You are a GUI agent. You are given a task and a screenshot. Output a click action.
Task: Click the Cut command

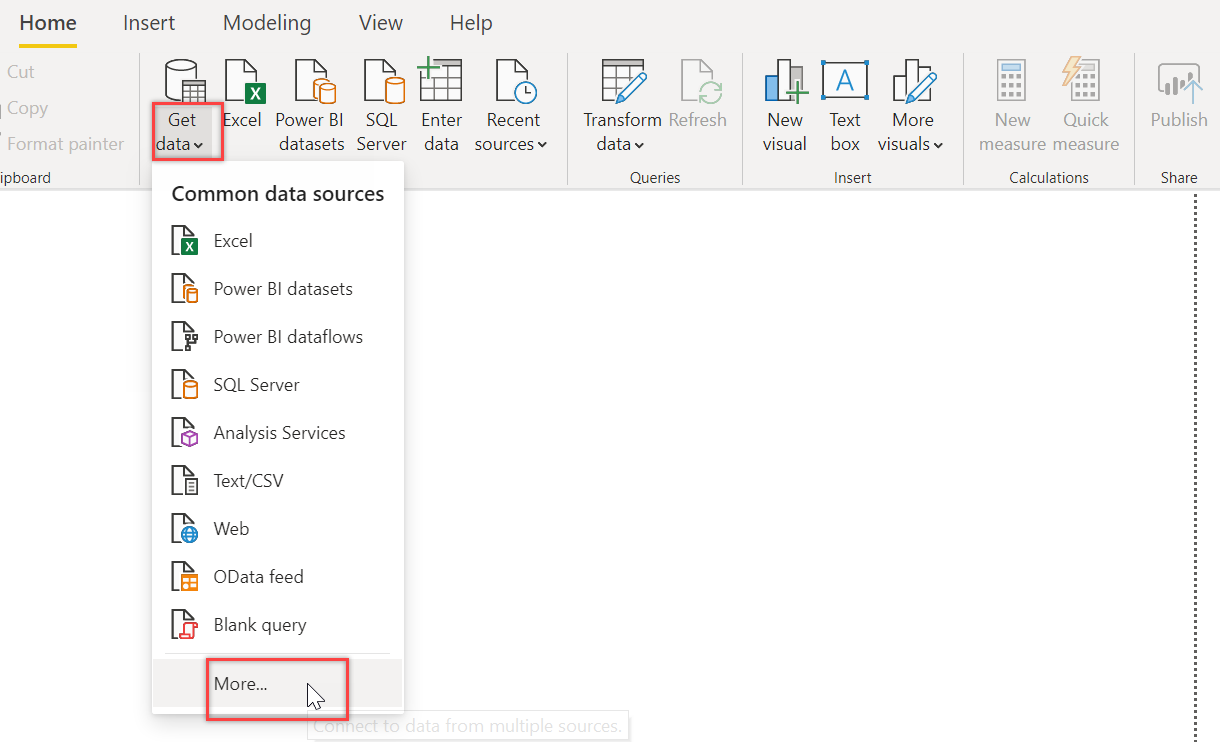[21, 72]
